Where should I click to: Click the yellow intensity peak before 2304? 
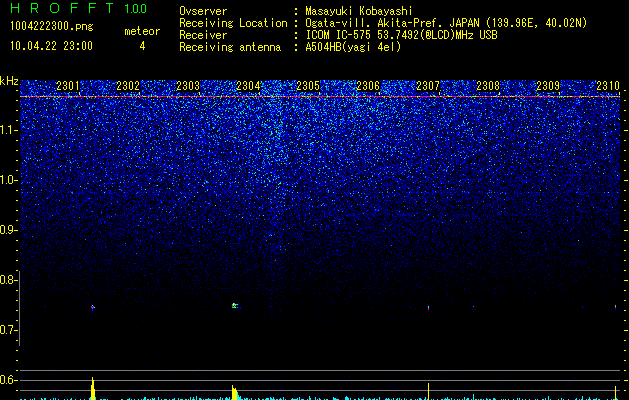(234, 392)
